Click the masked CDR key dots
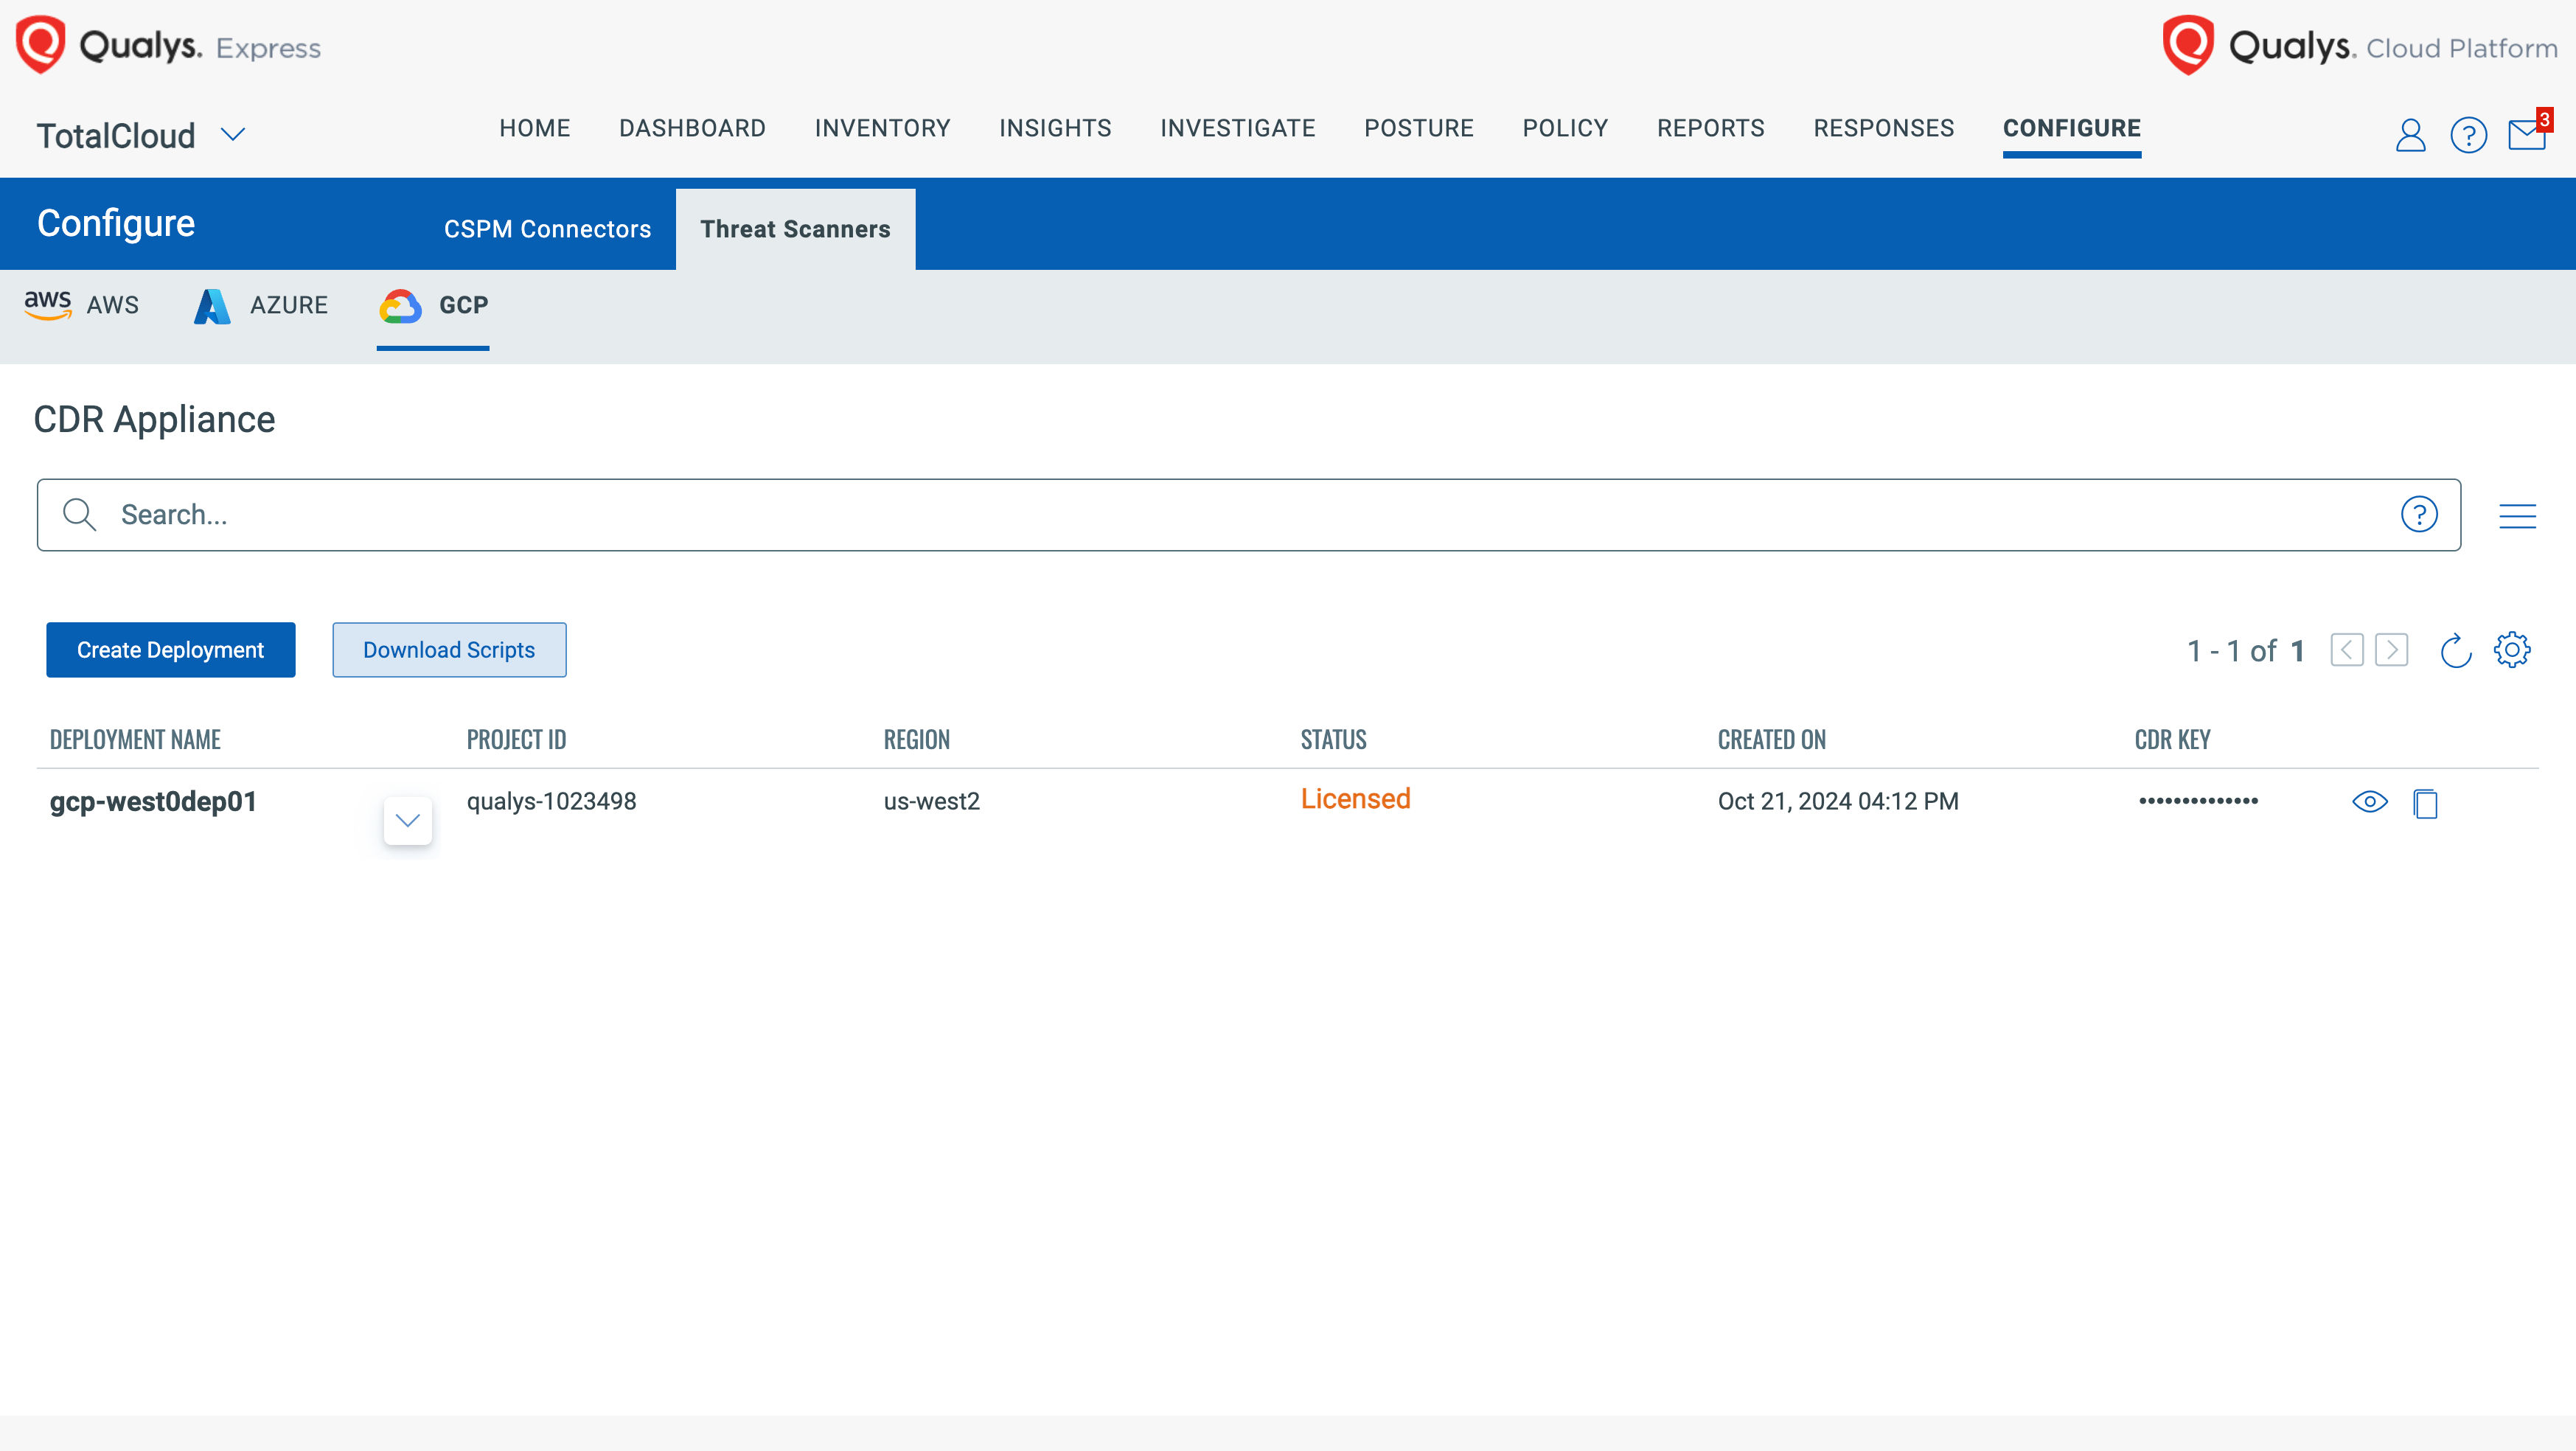Screen dimensions: 2576x1451 (x=2198, y=801)
